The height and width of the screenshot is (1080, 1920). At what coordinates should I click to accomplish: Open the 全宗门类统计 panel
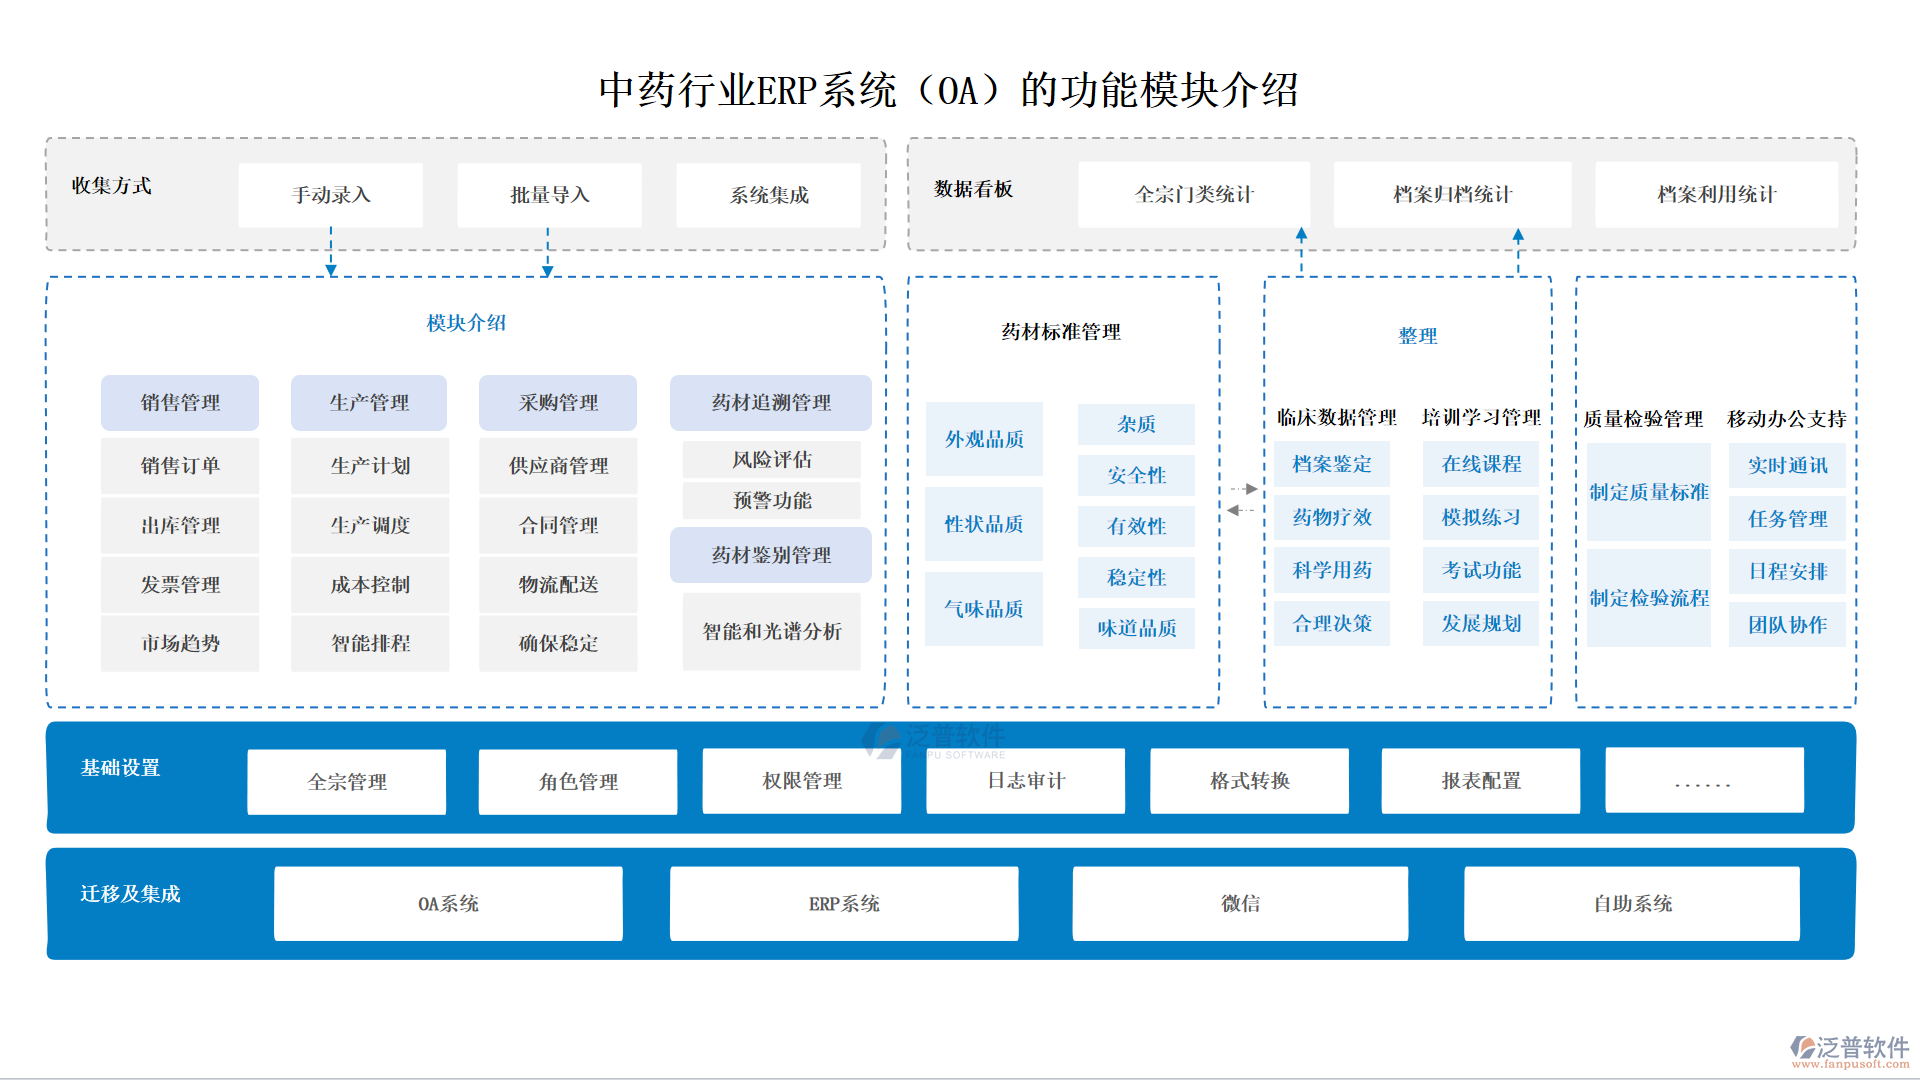click(x=1193, y=195)
